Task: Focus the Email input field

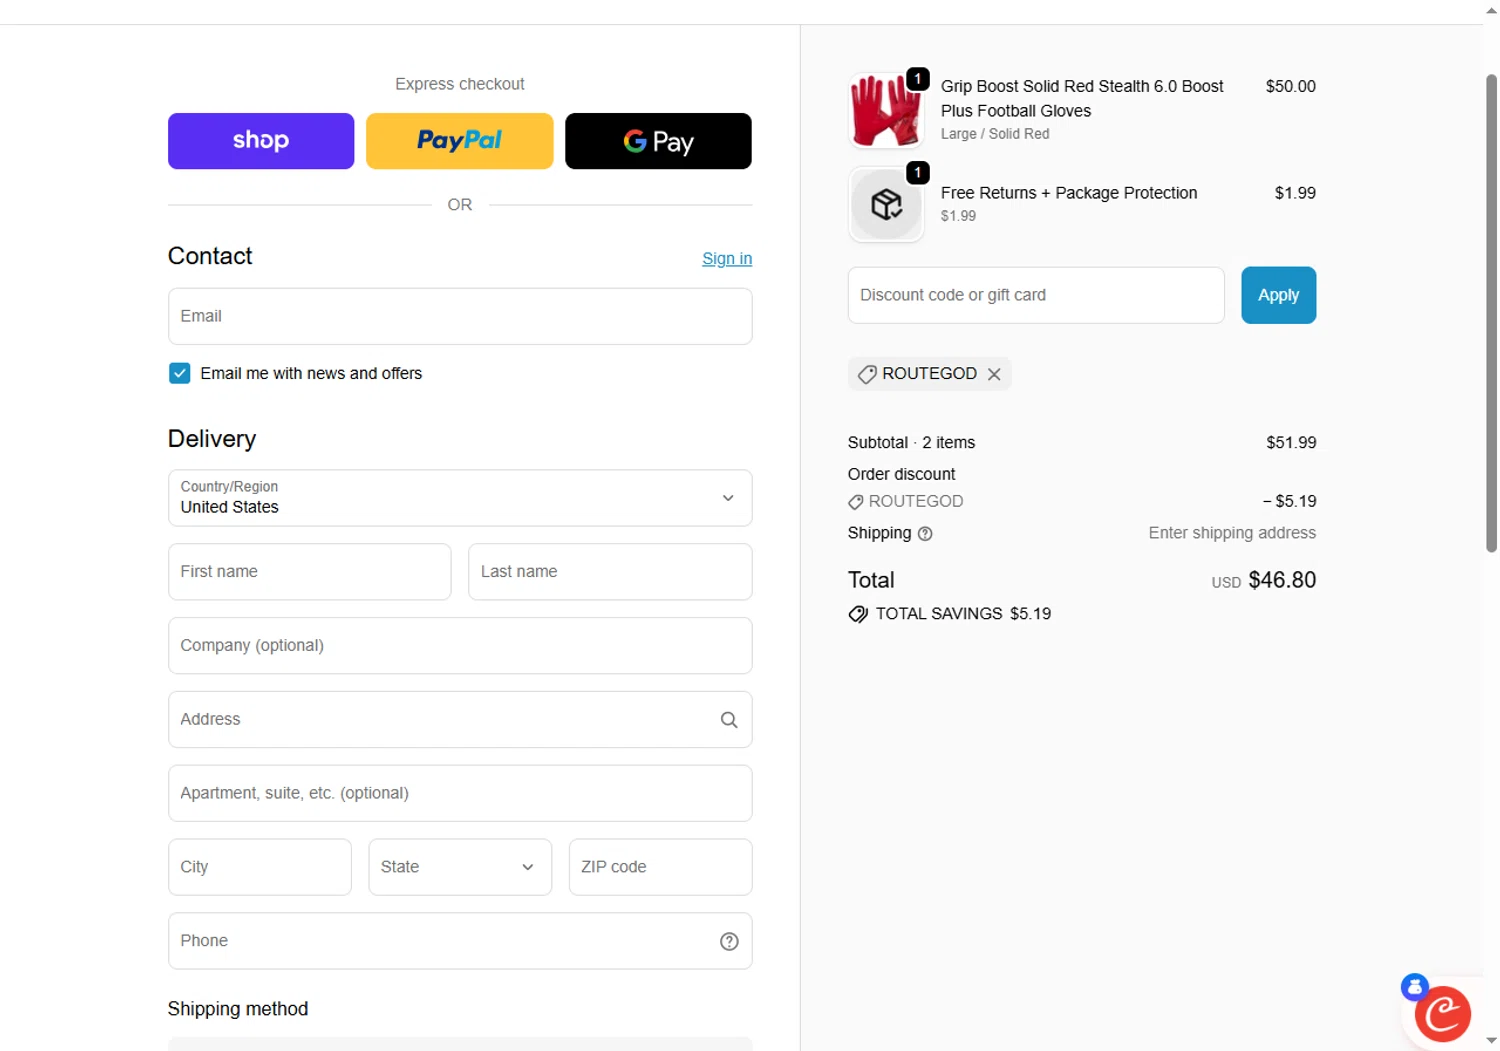Action: [460, 316]
